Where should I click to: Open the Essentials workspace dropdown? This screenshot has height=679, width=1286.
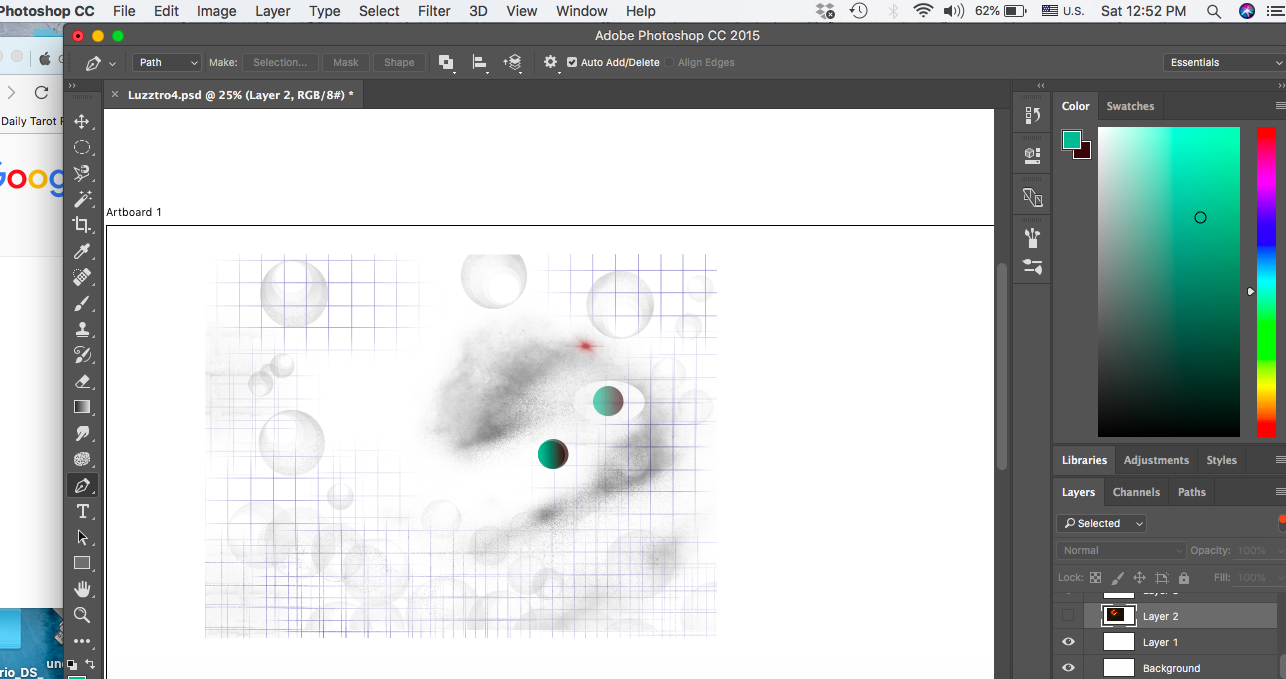1222,62
